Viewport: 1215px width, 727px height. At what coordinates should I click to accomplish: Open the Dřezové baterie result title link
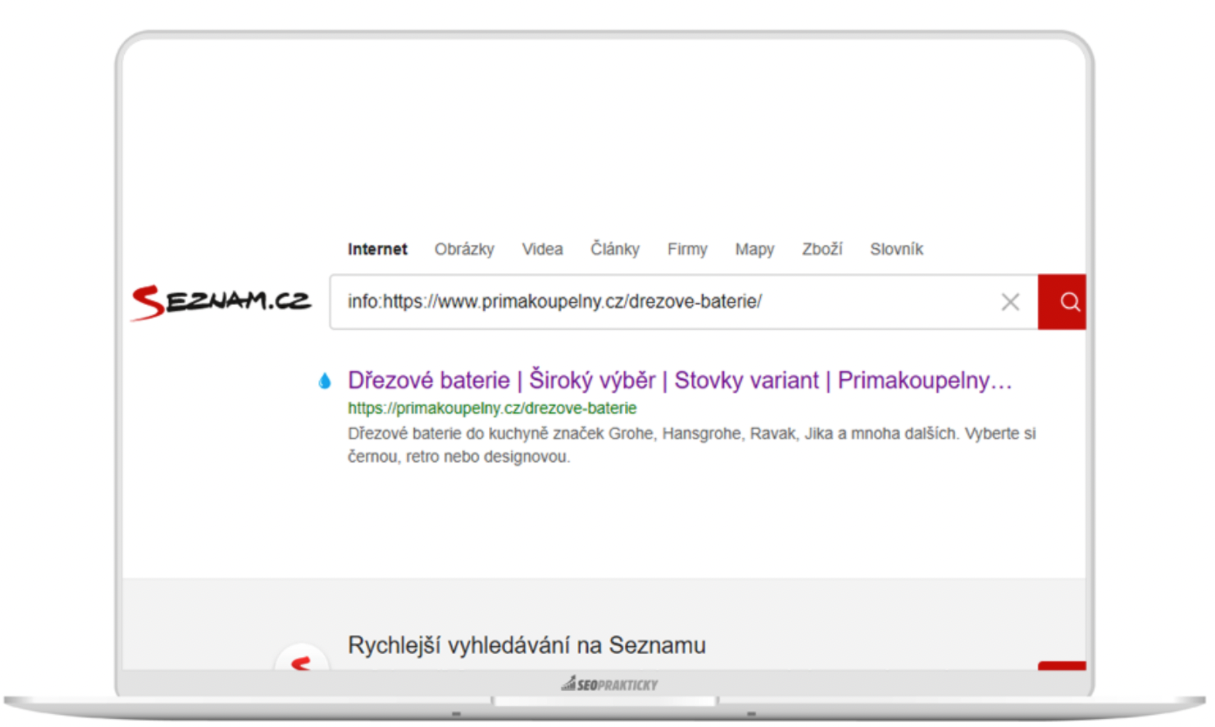click(680, 381)
